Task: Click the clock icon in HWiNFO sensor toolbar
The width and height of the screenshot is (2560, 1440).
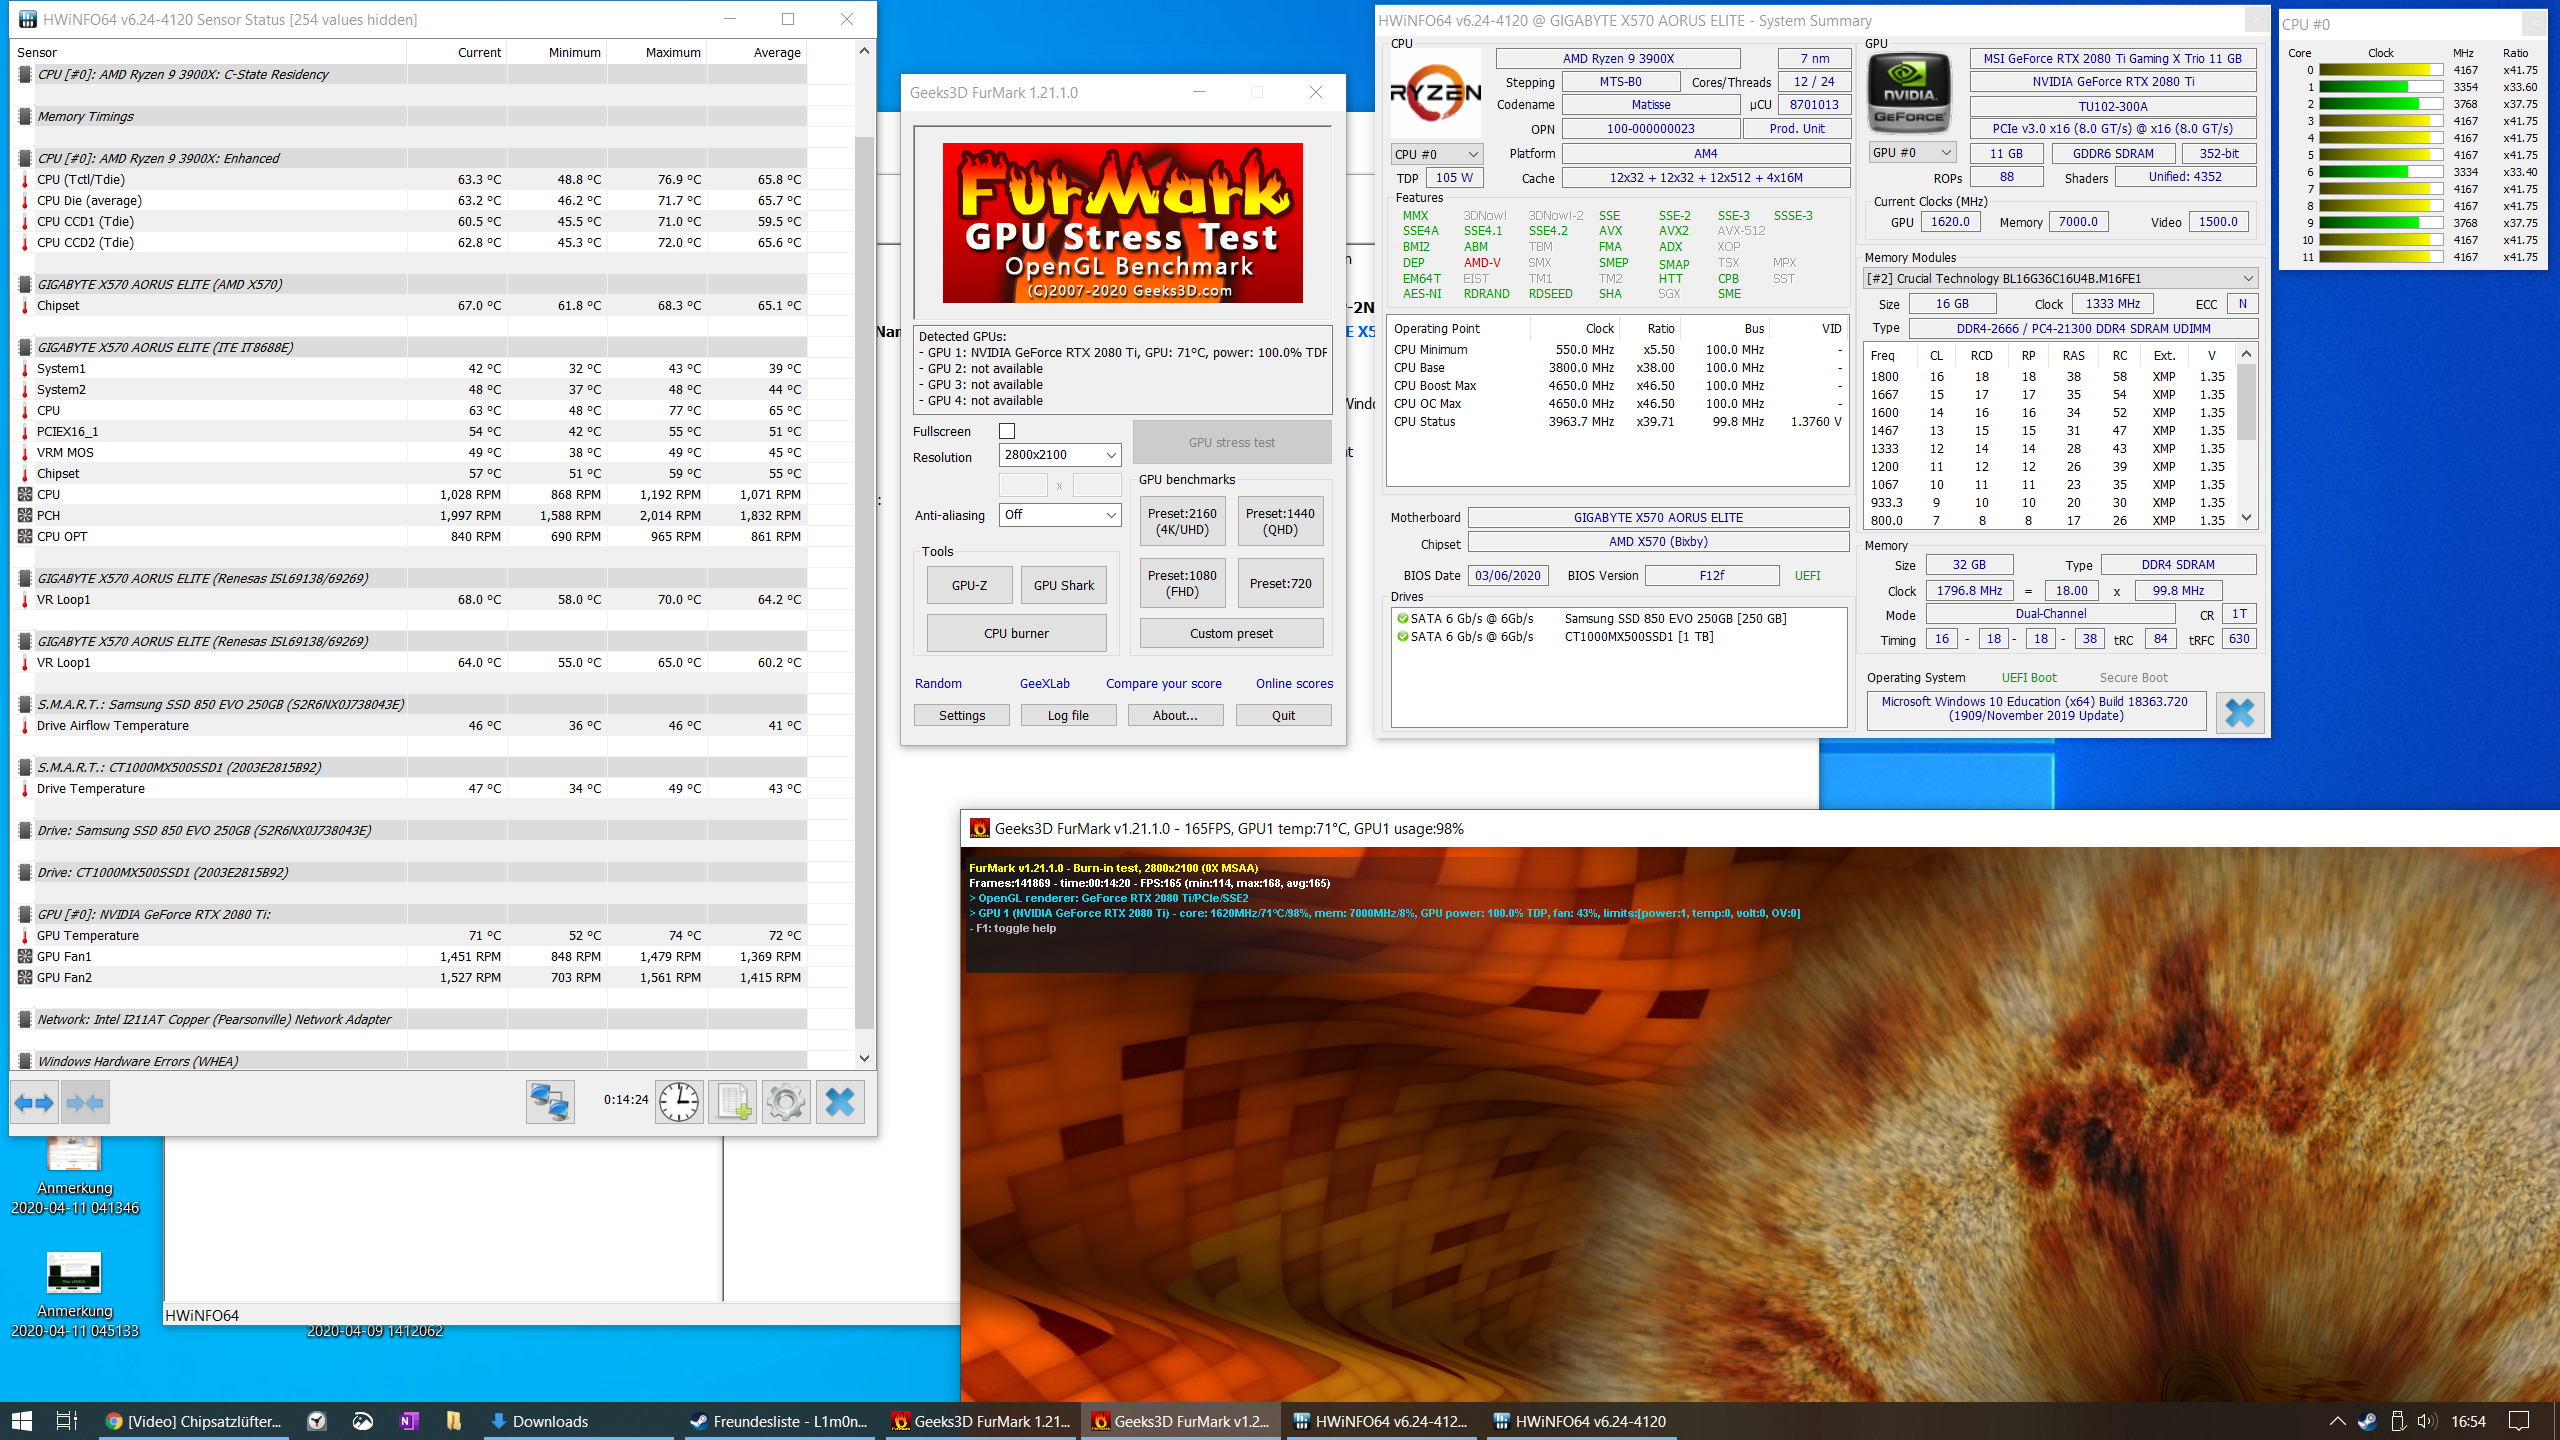Action: coord(678,1101)
